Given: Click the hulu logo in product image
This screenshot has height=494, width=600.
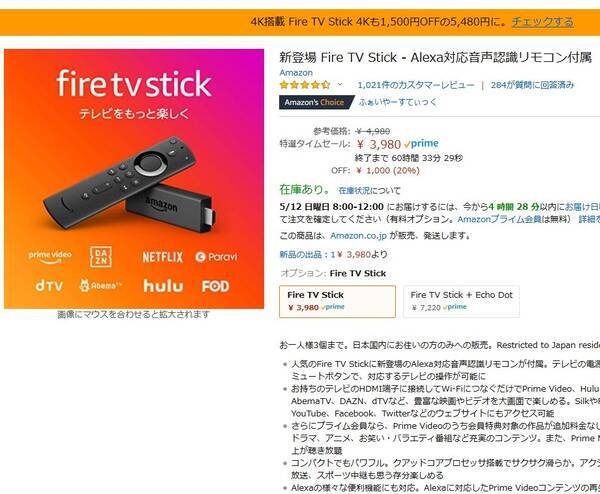Looking at the screenshot, I should coord(163,286).
